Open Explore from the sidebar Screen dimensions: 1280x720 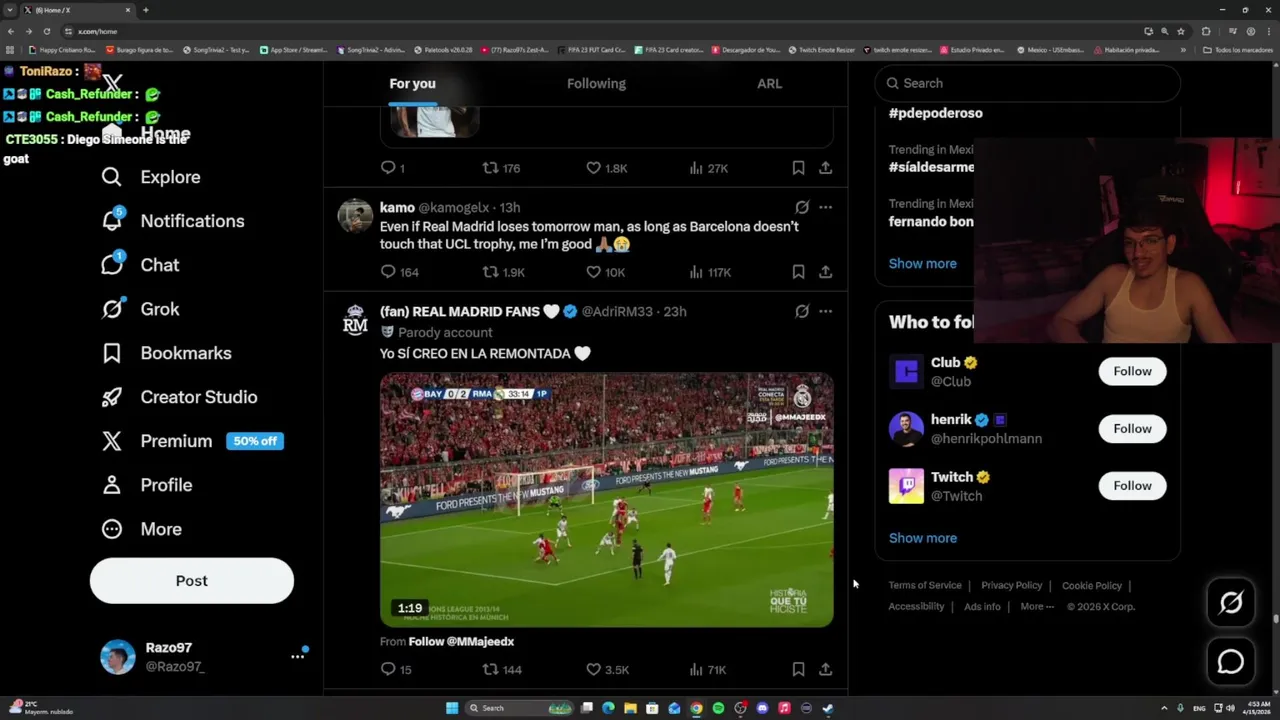pyautogui.click(x=151, y=177)
